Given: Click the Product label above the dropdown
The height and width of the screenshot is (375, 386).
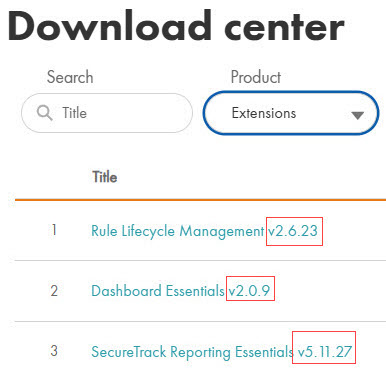Looking at the screenshot, I should (x=256, y=77).
